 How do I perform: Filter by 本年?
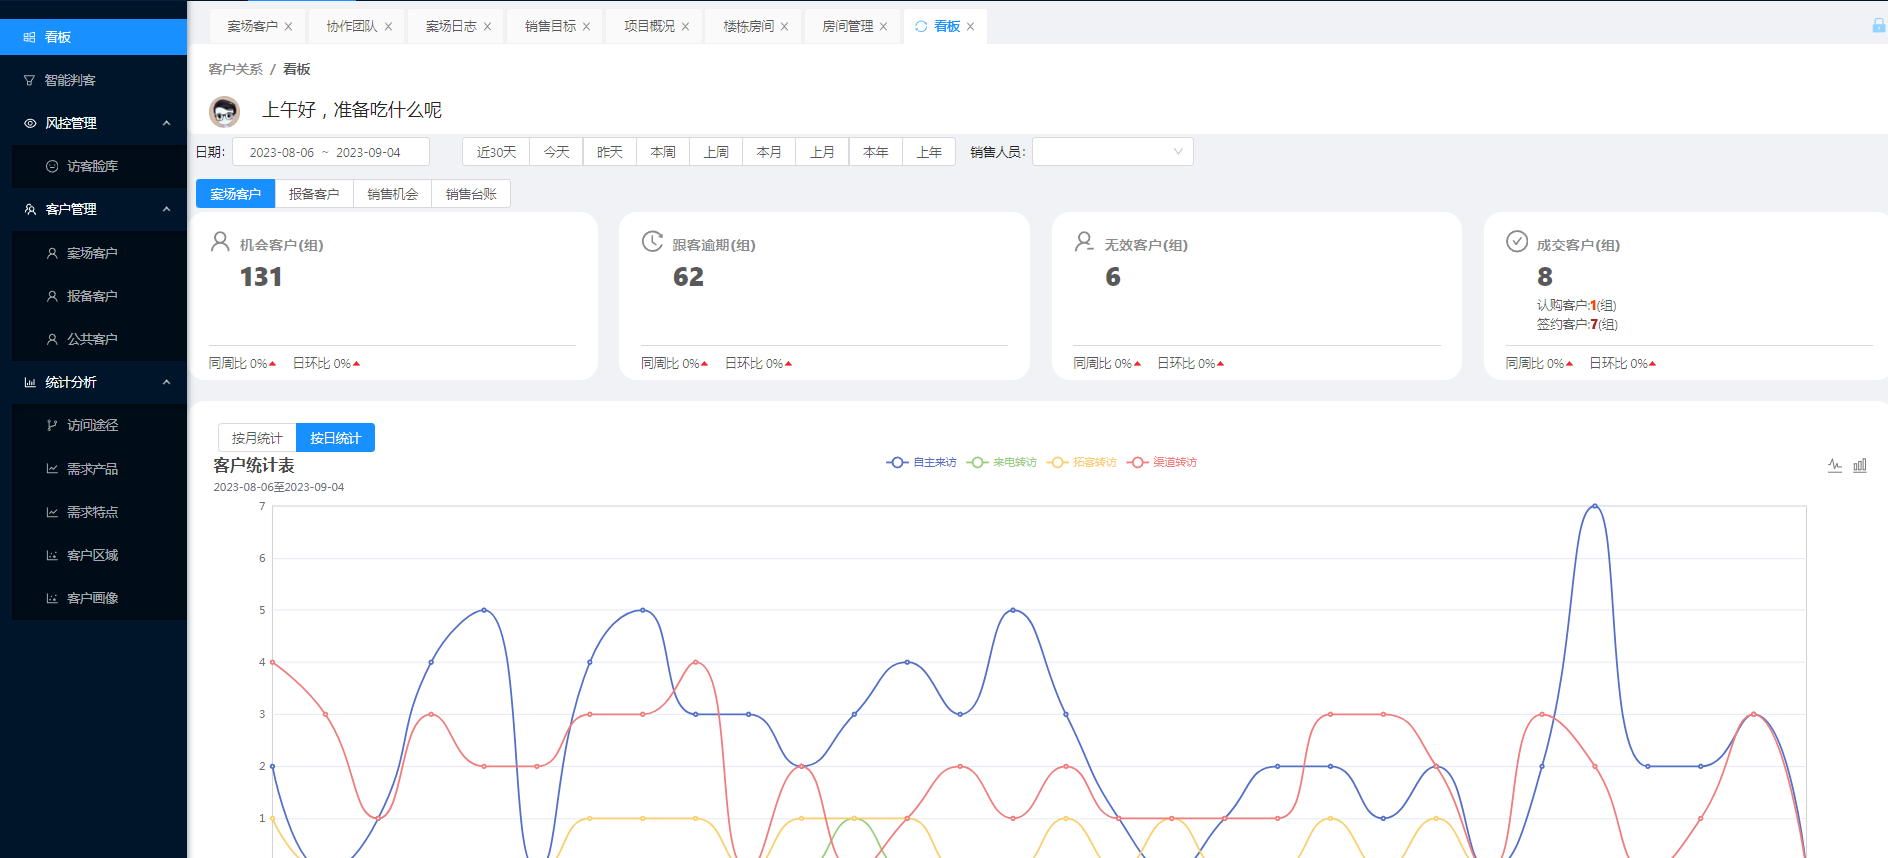click(x=876, y=152)
